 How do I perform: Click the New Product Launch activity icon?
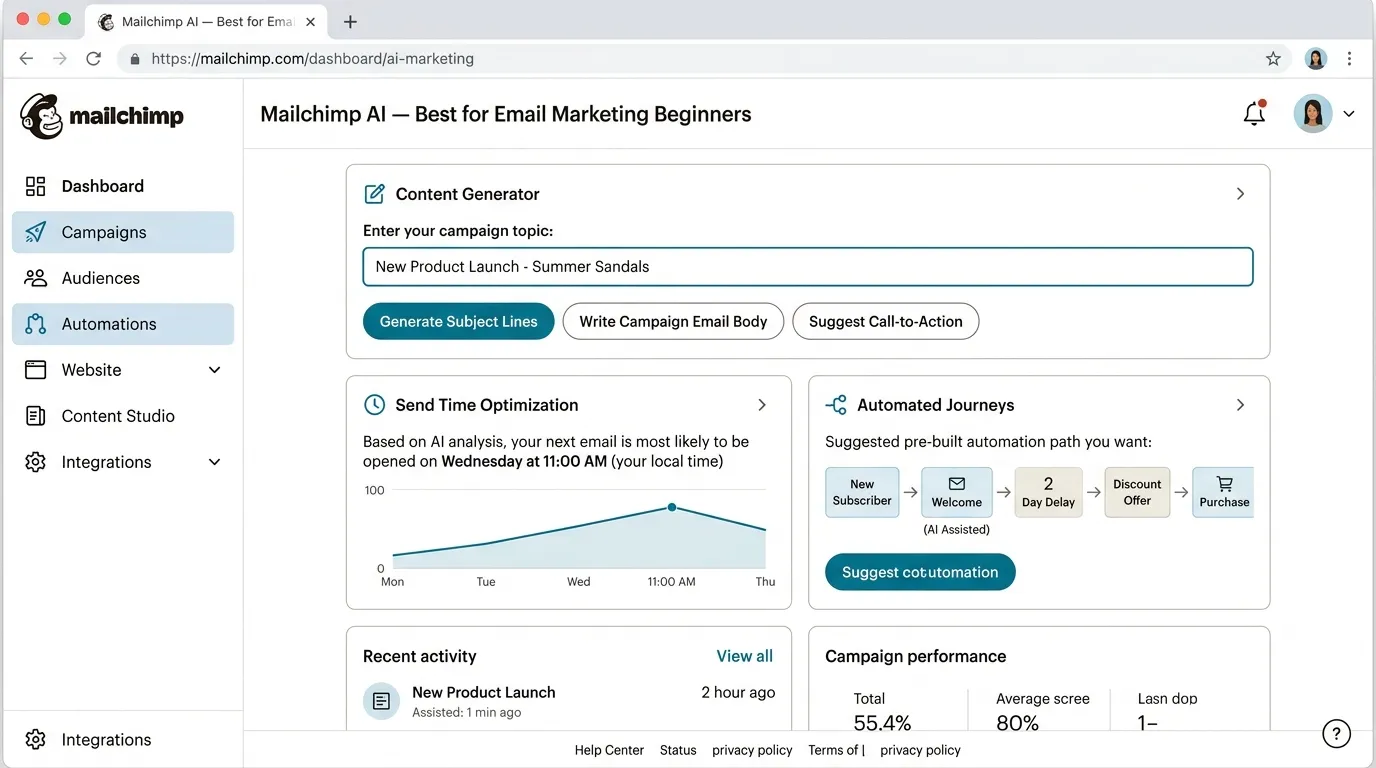(381, 701)
